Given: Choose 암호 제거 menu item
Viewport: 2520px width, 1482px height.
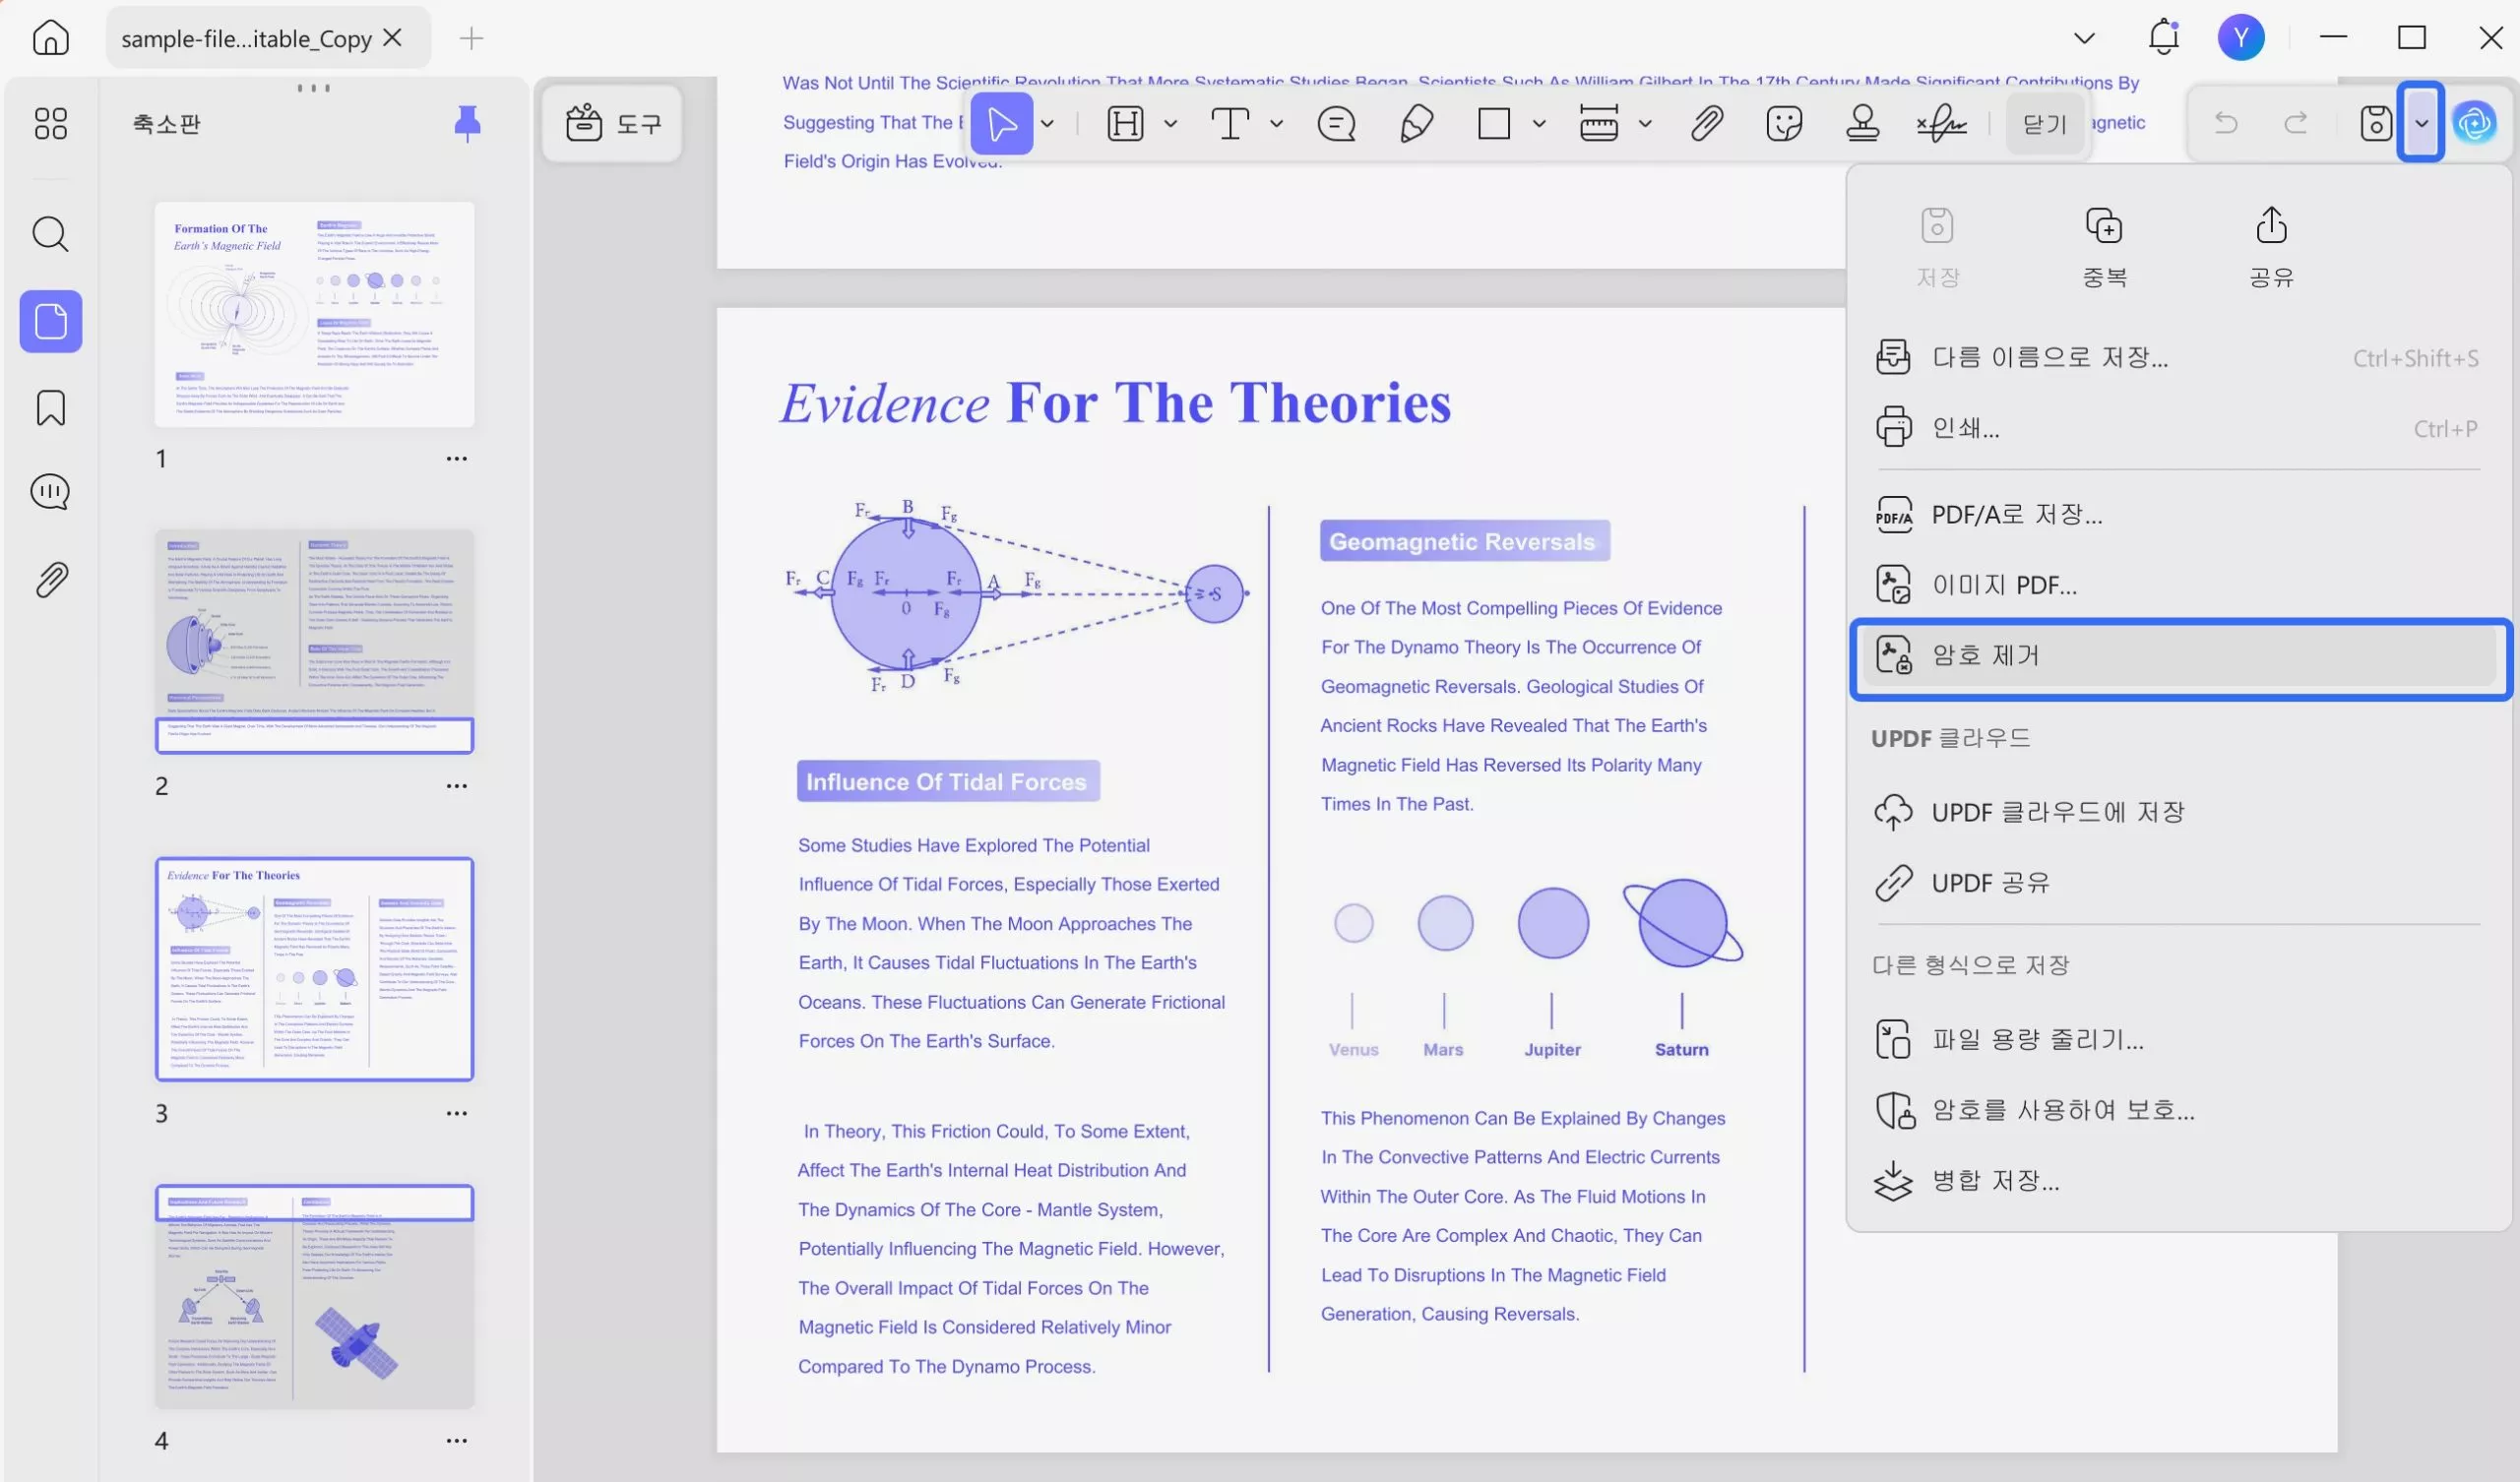Looking at the screenshot, I should [x=2178, y=656].
